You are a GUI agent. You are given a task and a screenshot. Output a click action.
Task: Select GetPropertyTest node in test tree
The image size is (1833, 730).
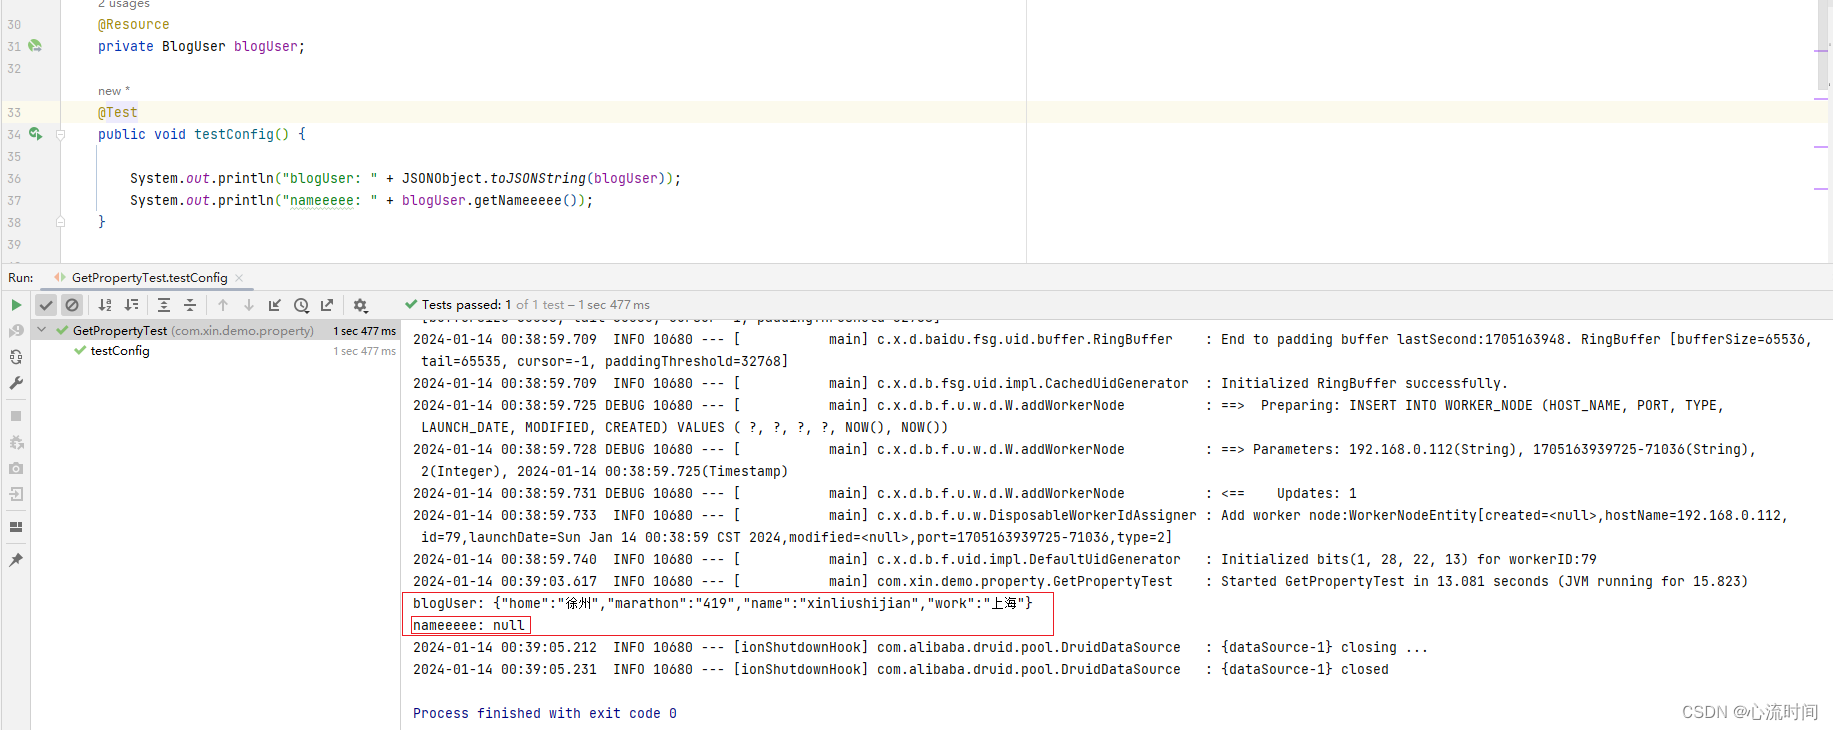click(215, 330)
